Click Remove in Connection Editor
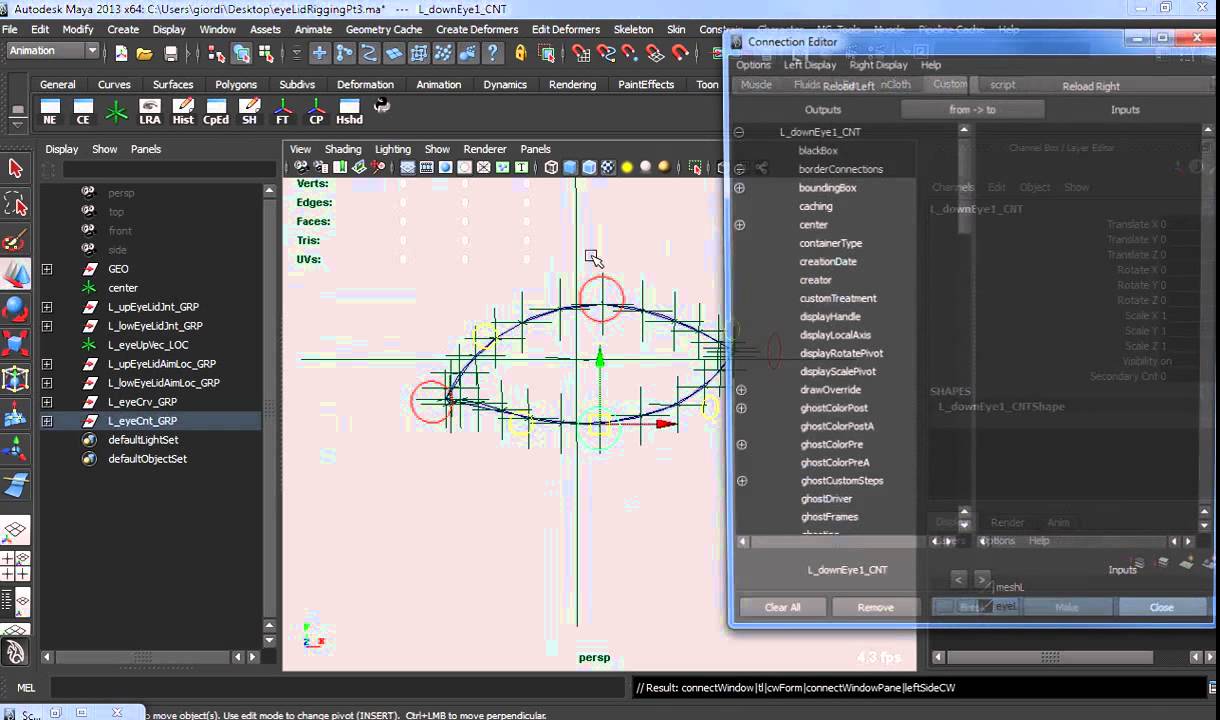The height and width of the screenshot is (720, 1220). (875, 607)
